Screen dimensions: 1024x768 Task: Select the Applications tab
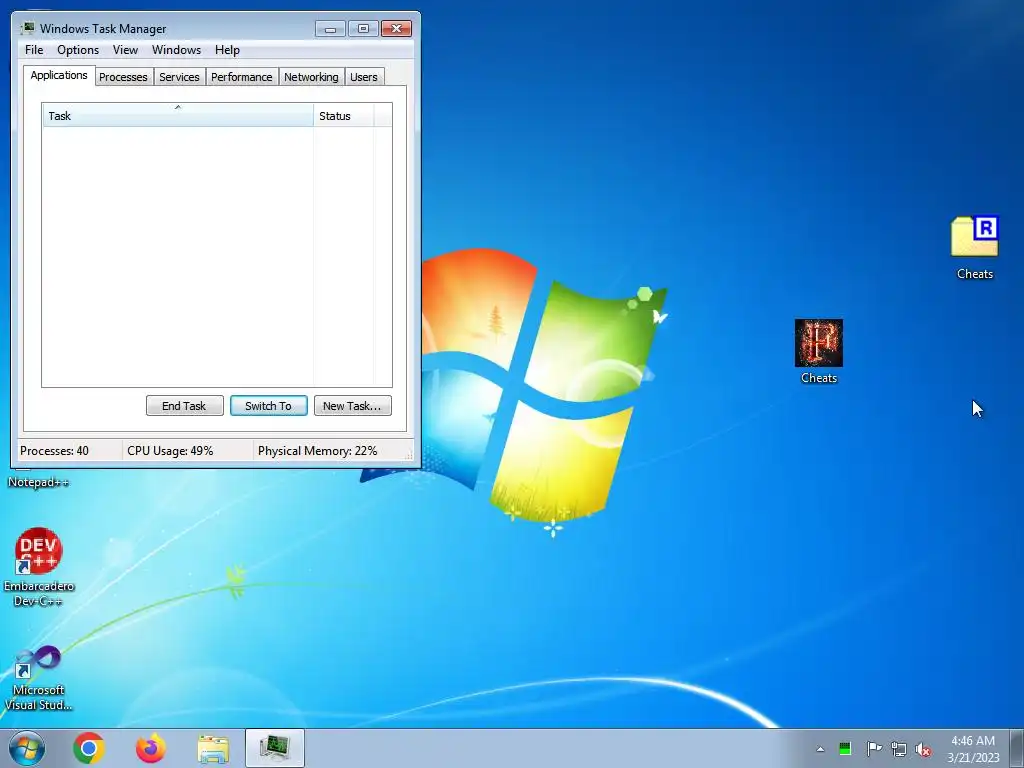(x=59, y=75)
